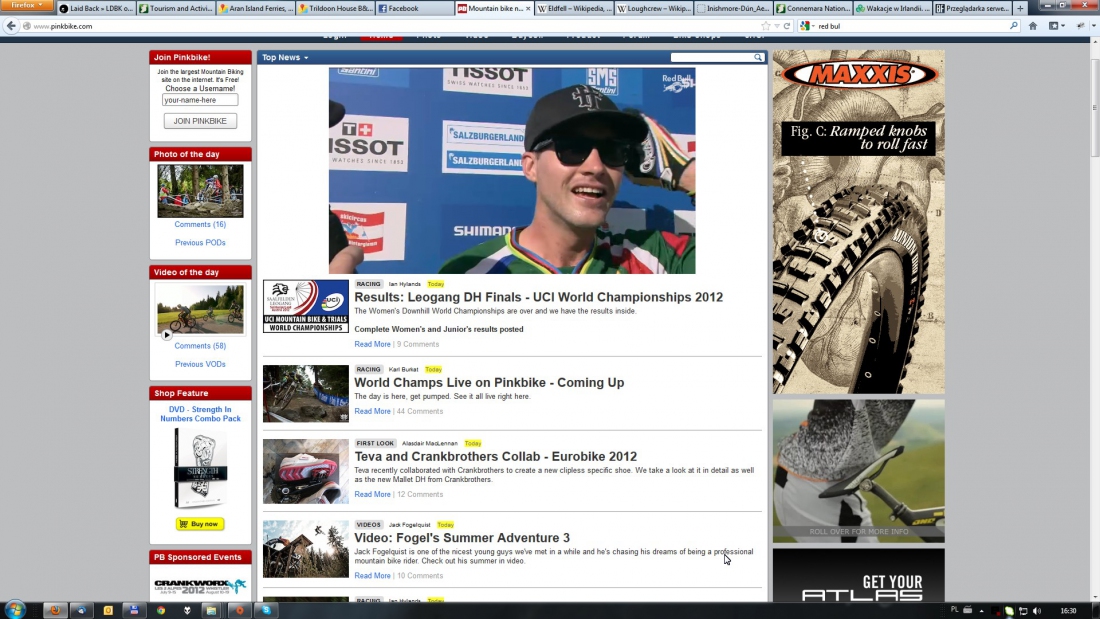1100x619 pixels.
Task: Open Comments (16) under Photo of the day
Action: 200,225
